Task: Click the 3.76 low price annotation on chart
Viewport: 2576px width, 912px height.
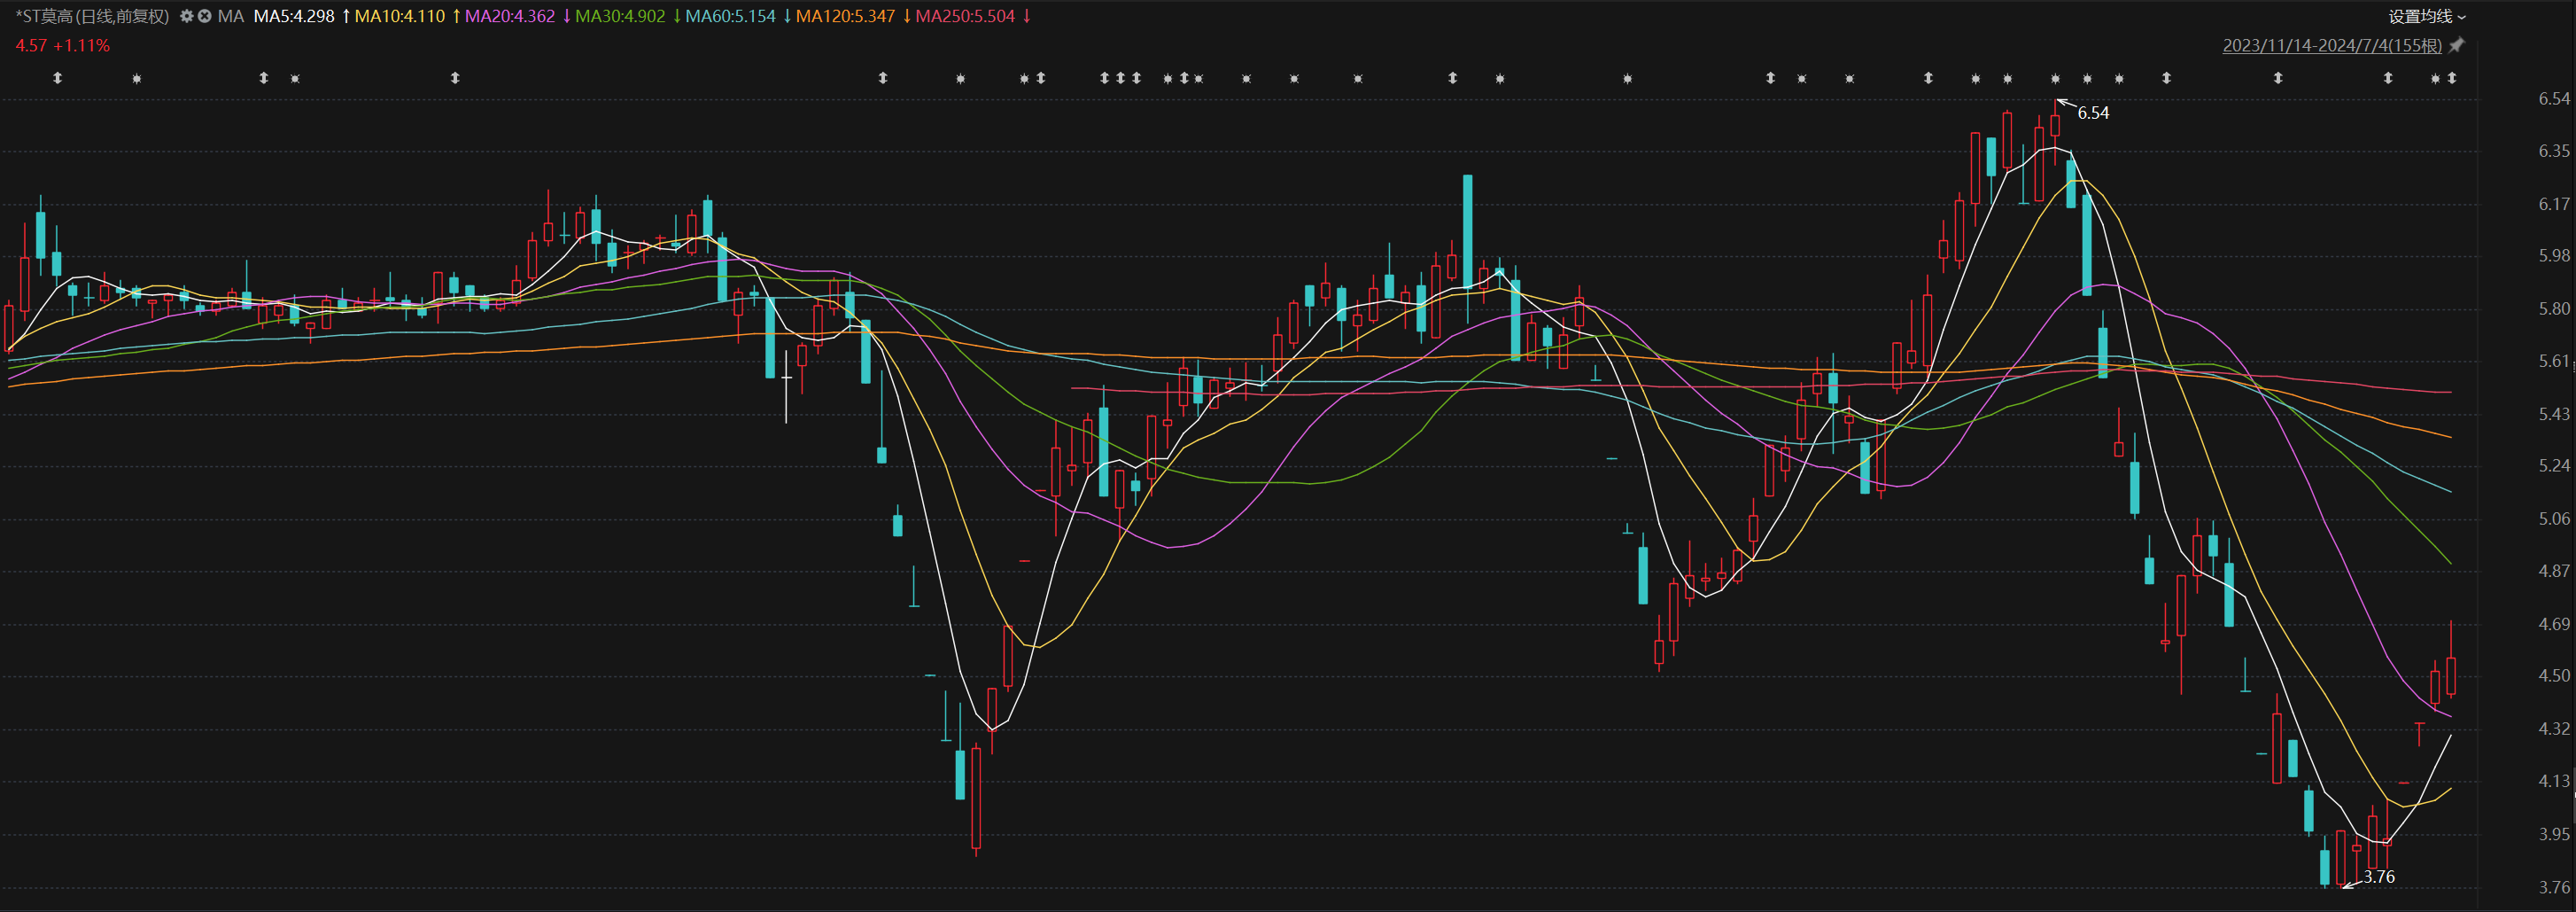Action: pyautogui.click(x=2379, y=877)
